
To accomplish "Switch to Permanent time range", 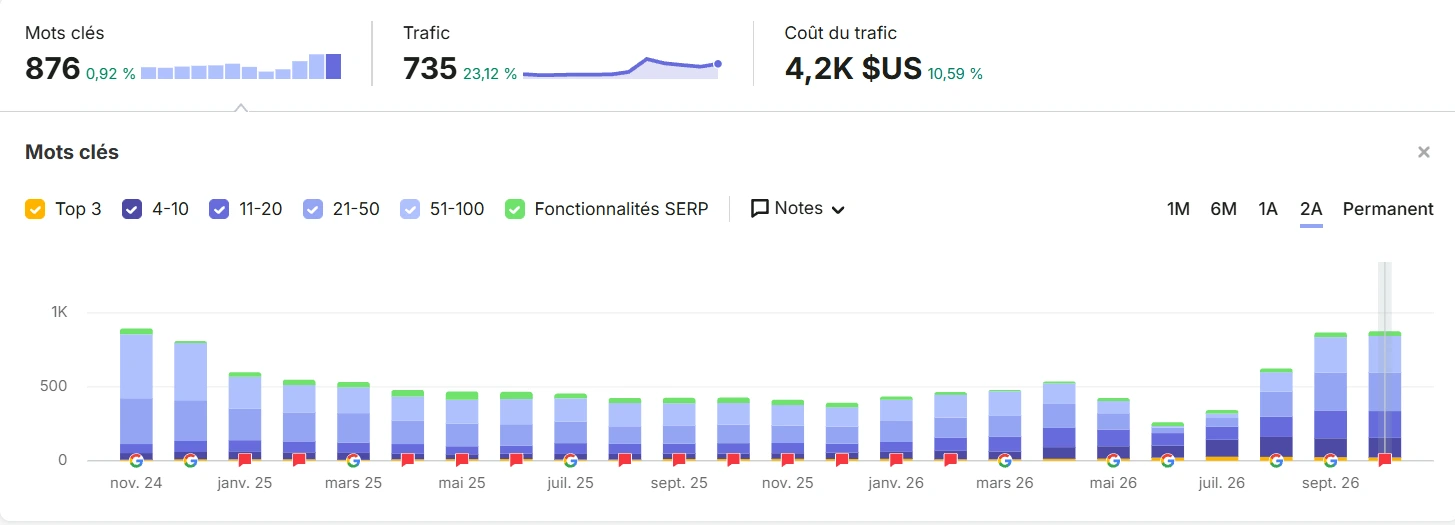I will 1388,209.
